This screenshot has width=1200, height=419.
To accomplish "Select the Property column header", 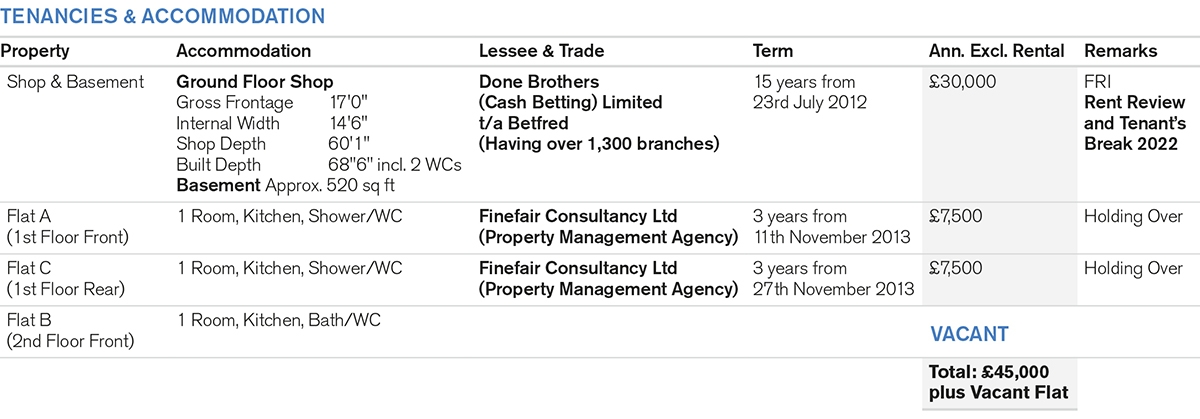I will pyautogui.click(x=35, y=51).
